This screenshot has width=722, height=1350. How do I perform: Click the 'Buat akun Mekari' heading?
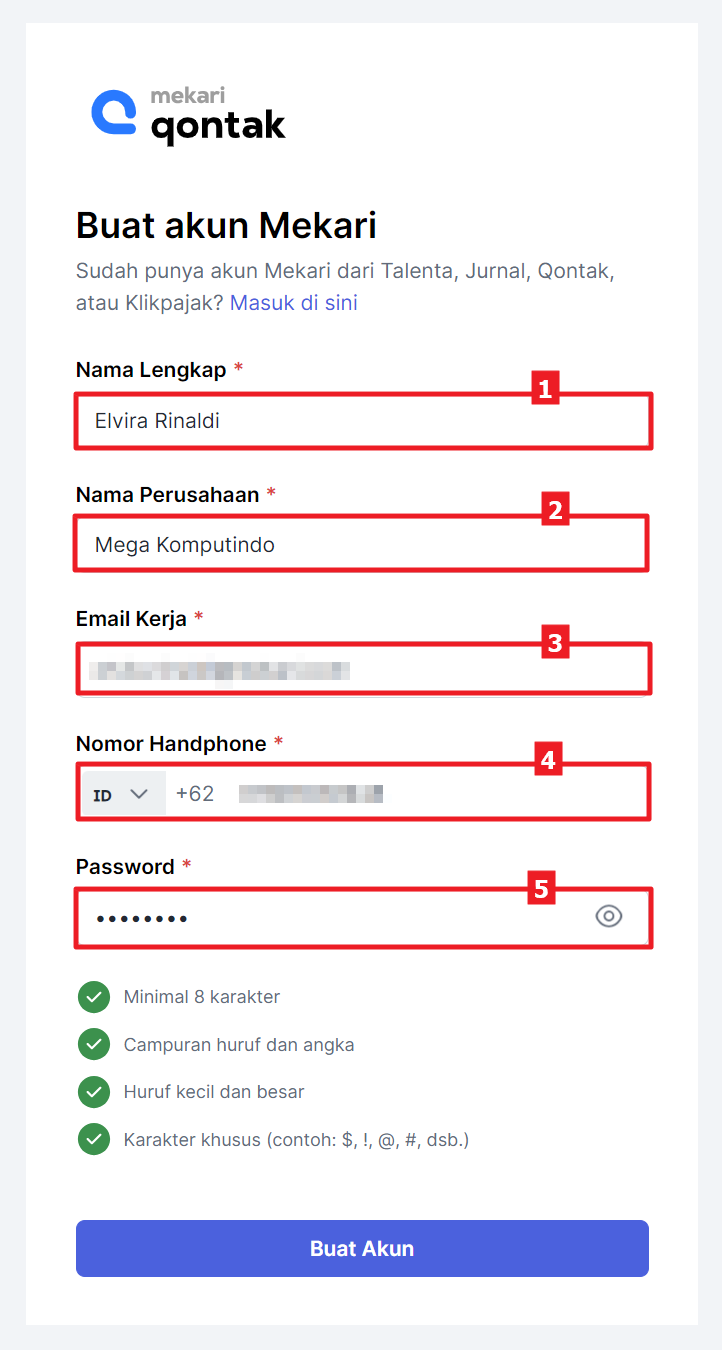pos(225,226)
